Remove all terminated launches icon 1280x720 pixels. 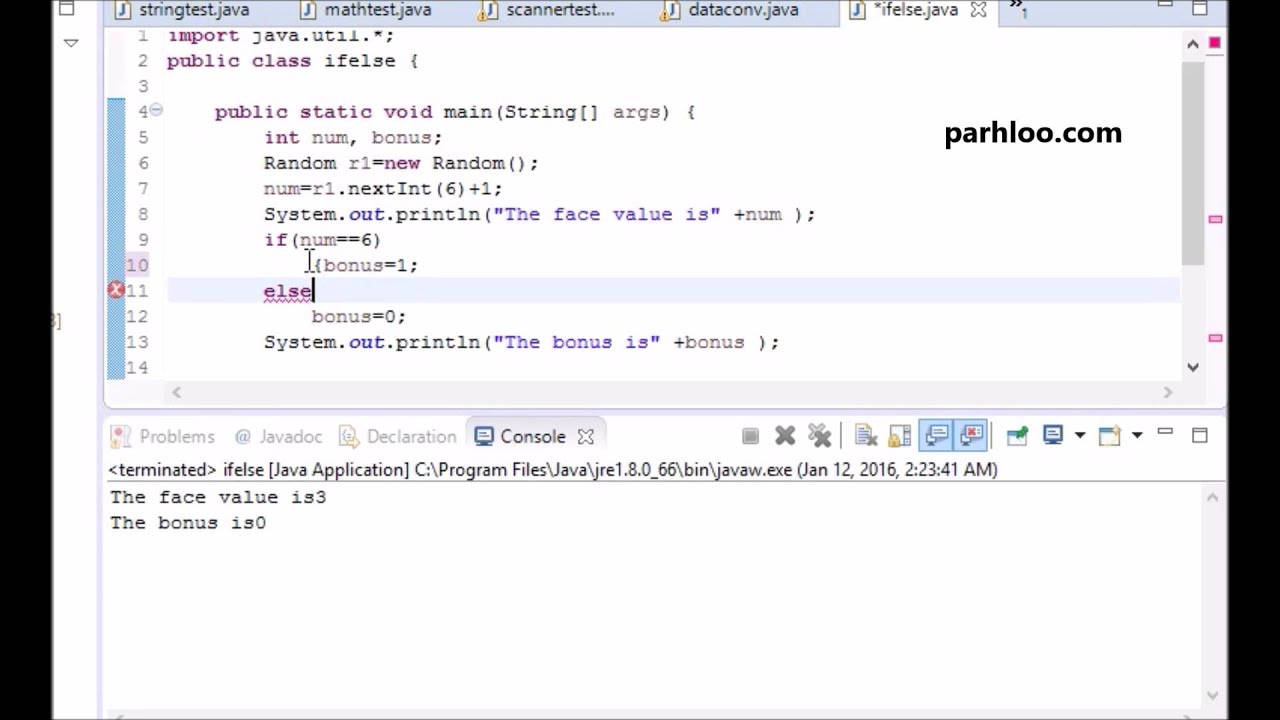pyautogui.click(x=820, y=436)
